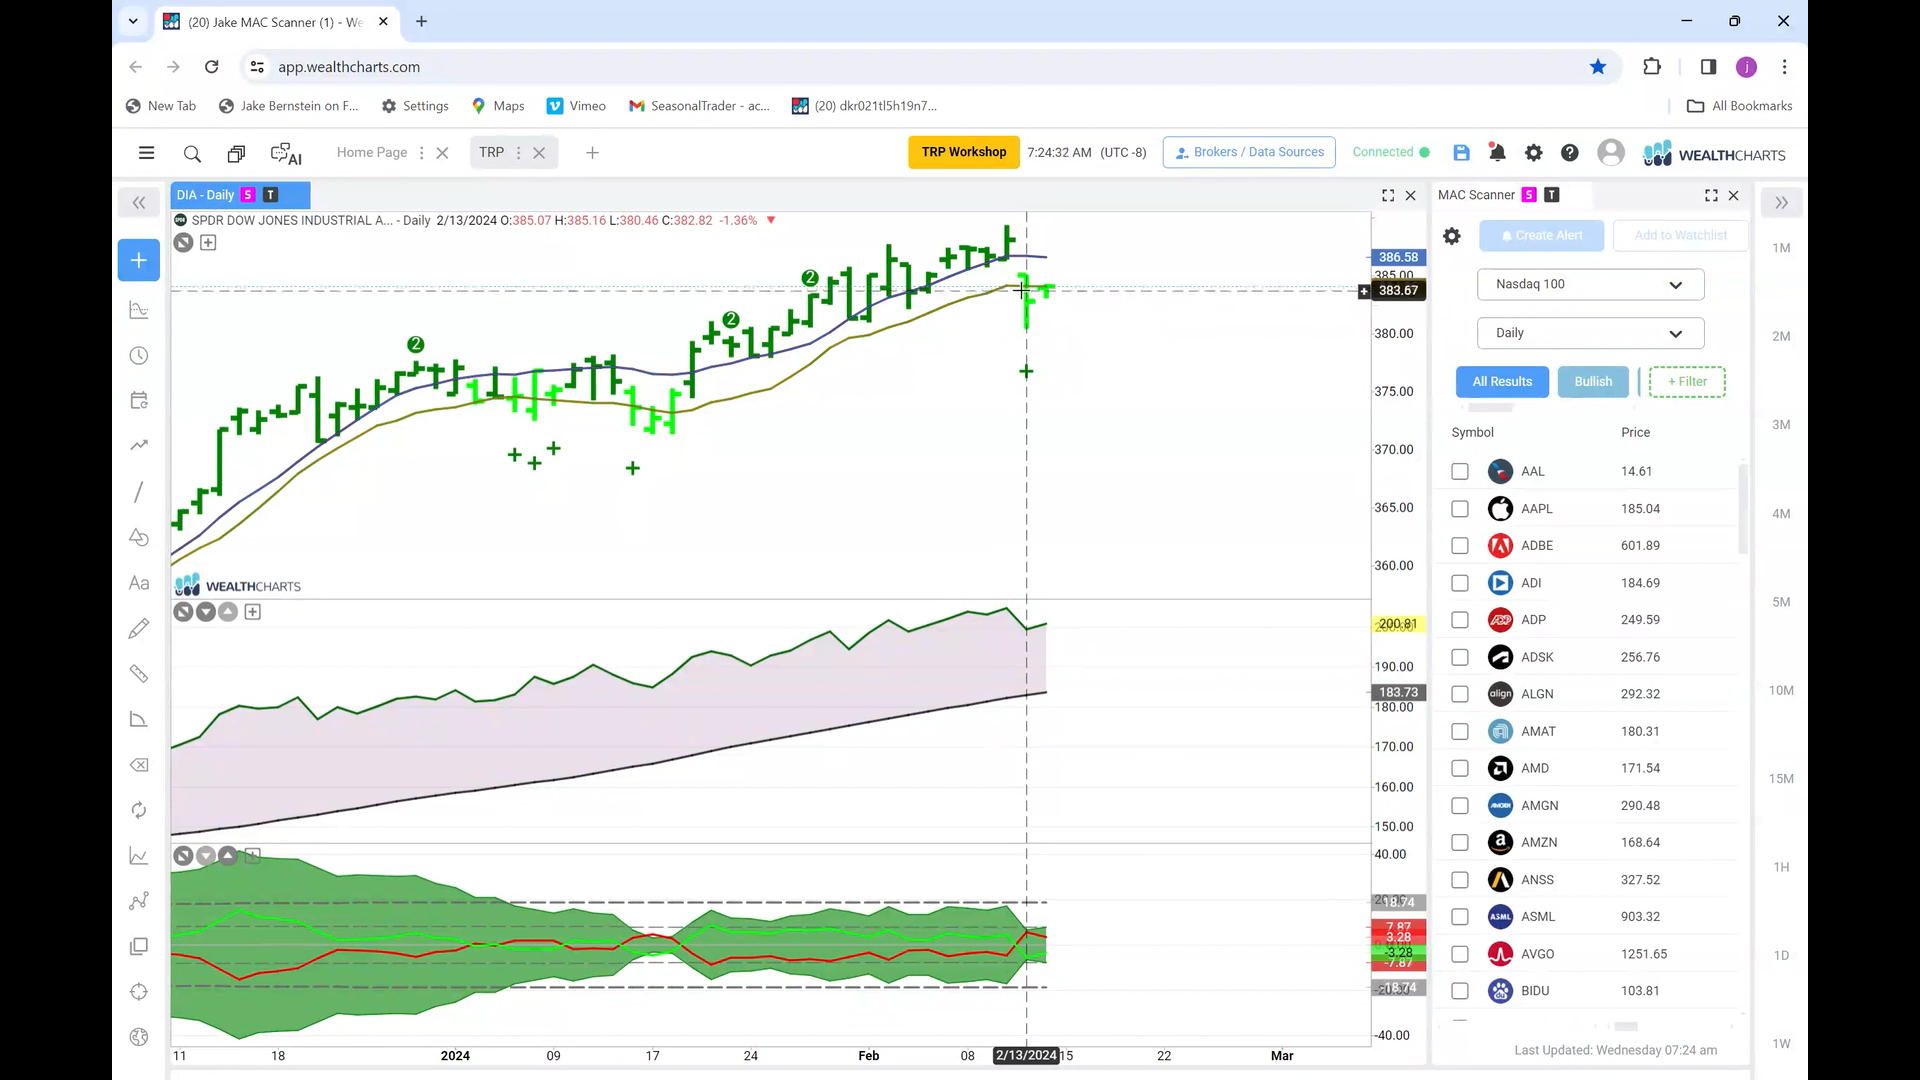1920x1080 pixels.
Task: Open Brokers / Data Sources
Action: click(1249, 152)
